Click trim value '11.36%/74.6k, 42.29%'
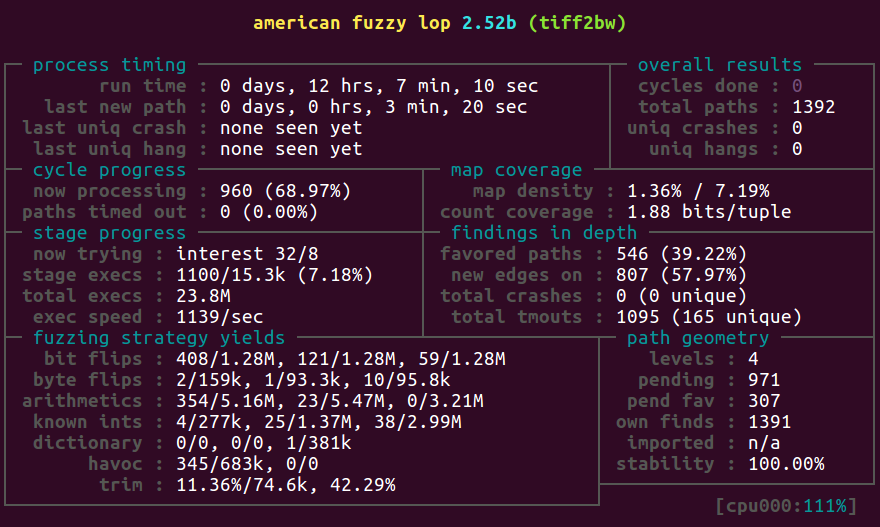Screen dimensions: 880x527 pos(286,485)
